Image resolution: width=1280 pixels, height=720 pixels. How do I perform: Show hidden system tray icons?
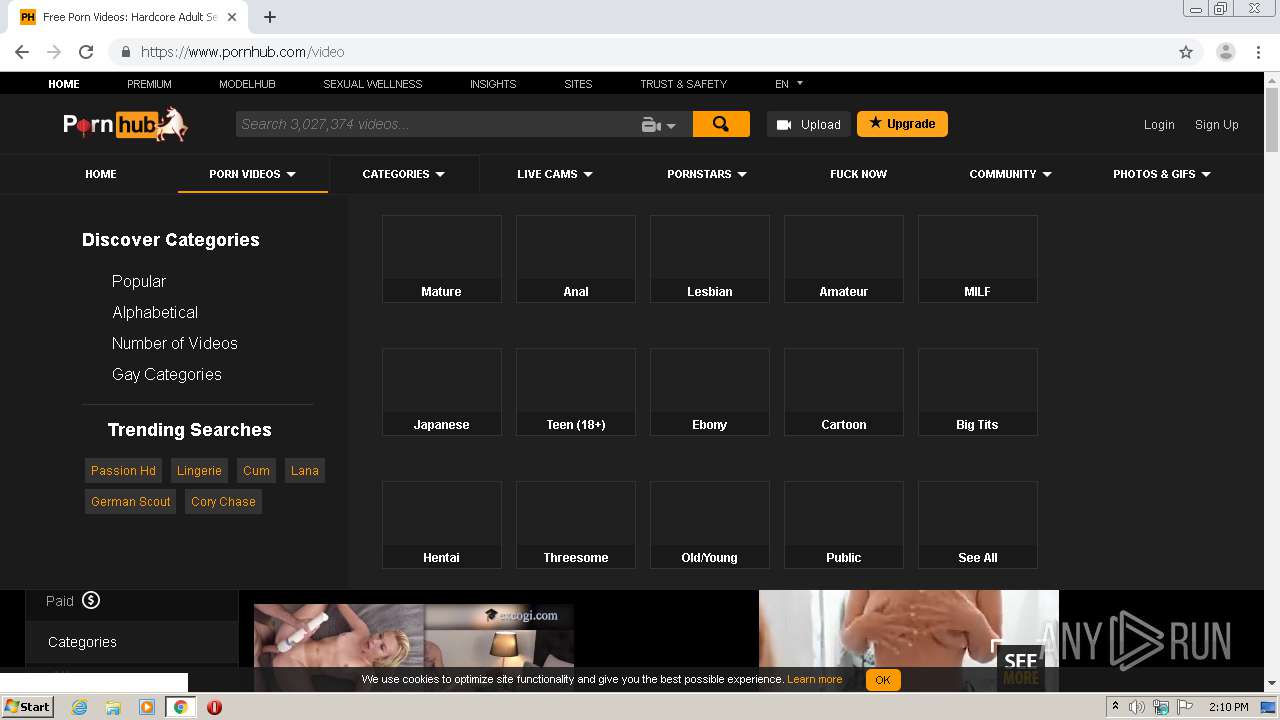coord(1115,706)
